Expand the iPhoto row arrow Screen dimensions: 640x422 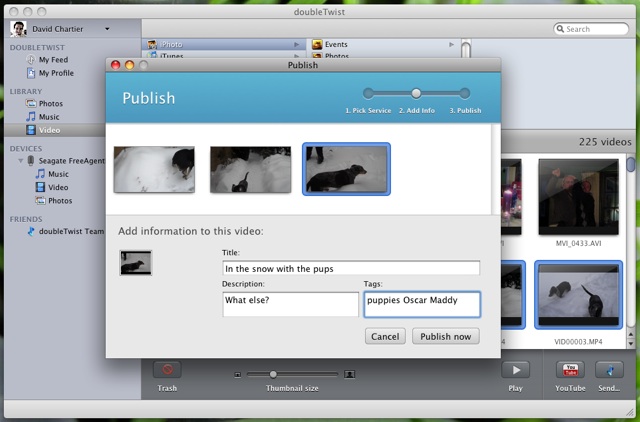pyautogui.click(x=297, y=44)
